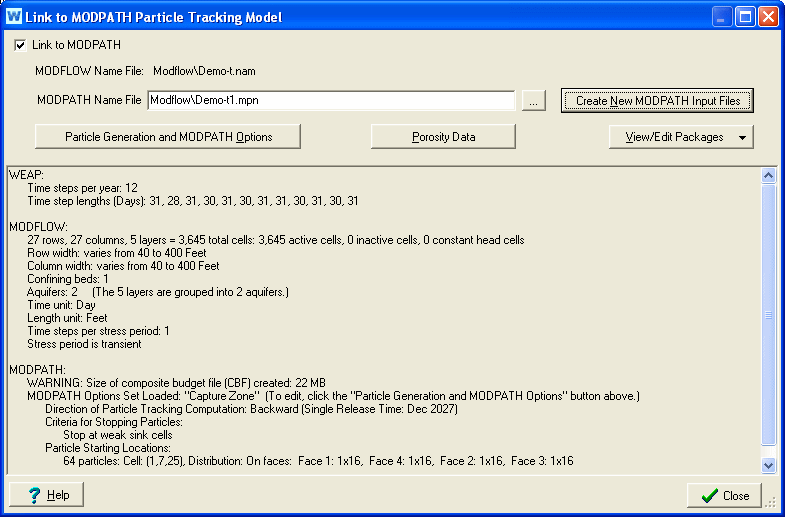The width and height of the screenshot is (785, 517).
Task: Browse for MODPATH name file with ellipsis button
Action: (x=534, y=101)
